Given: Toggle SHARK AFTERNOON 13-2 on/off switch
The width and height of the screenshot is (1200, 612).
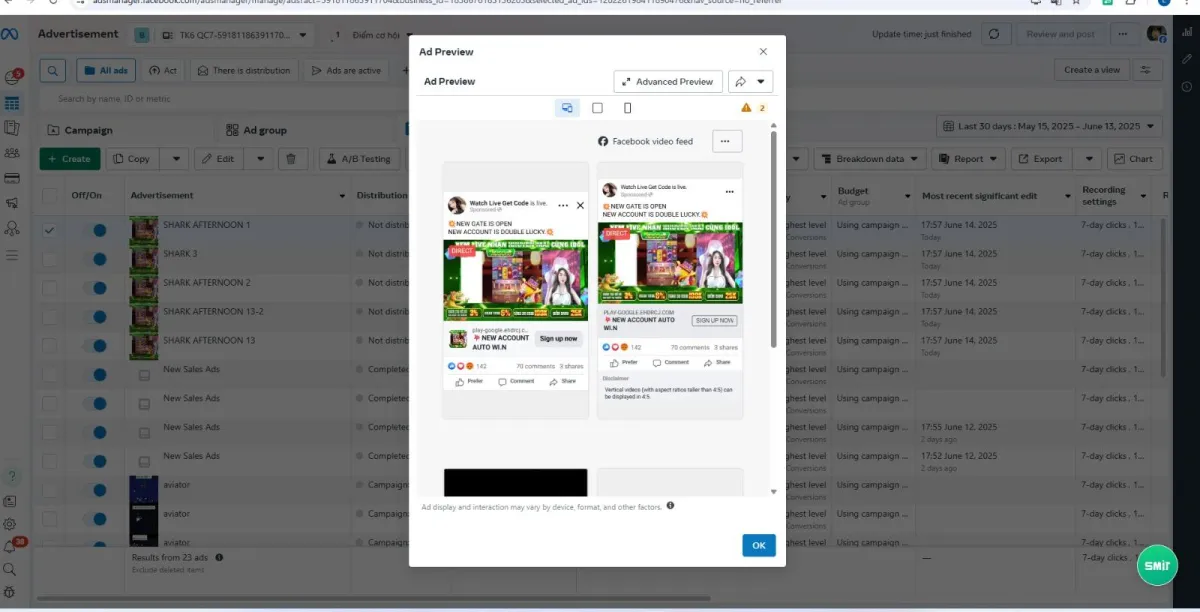Looking at the screenshot, I should coord(94,316).
